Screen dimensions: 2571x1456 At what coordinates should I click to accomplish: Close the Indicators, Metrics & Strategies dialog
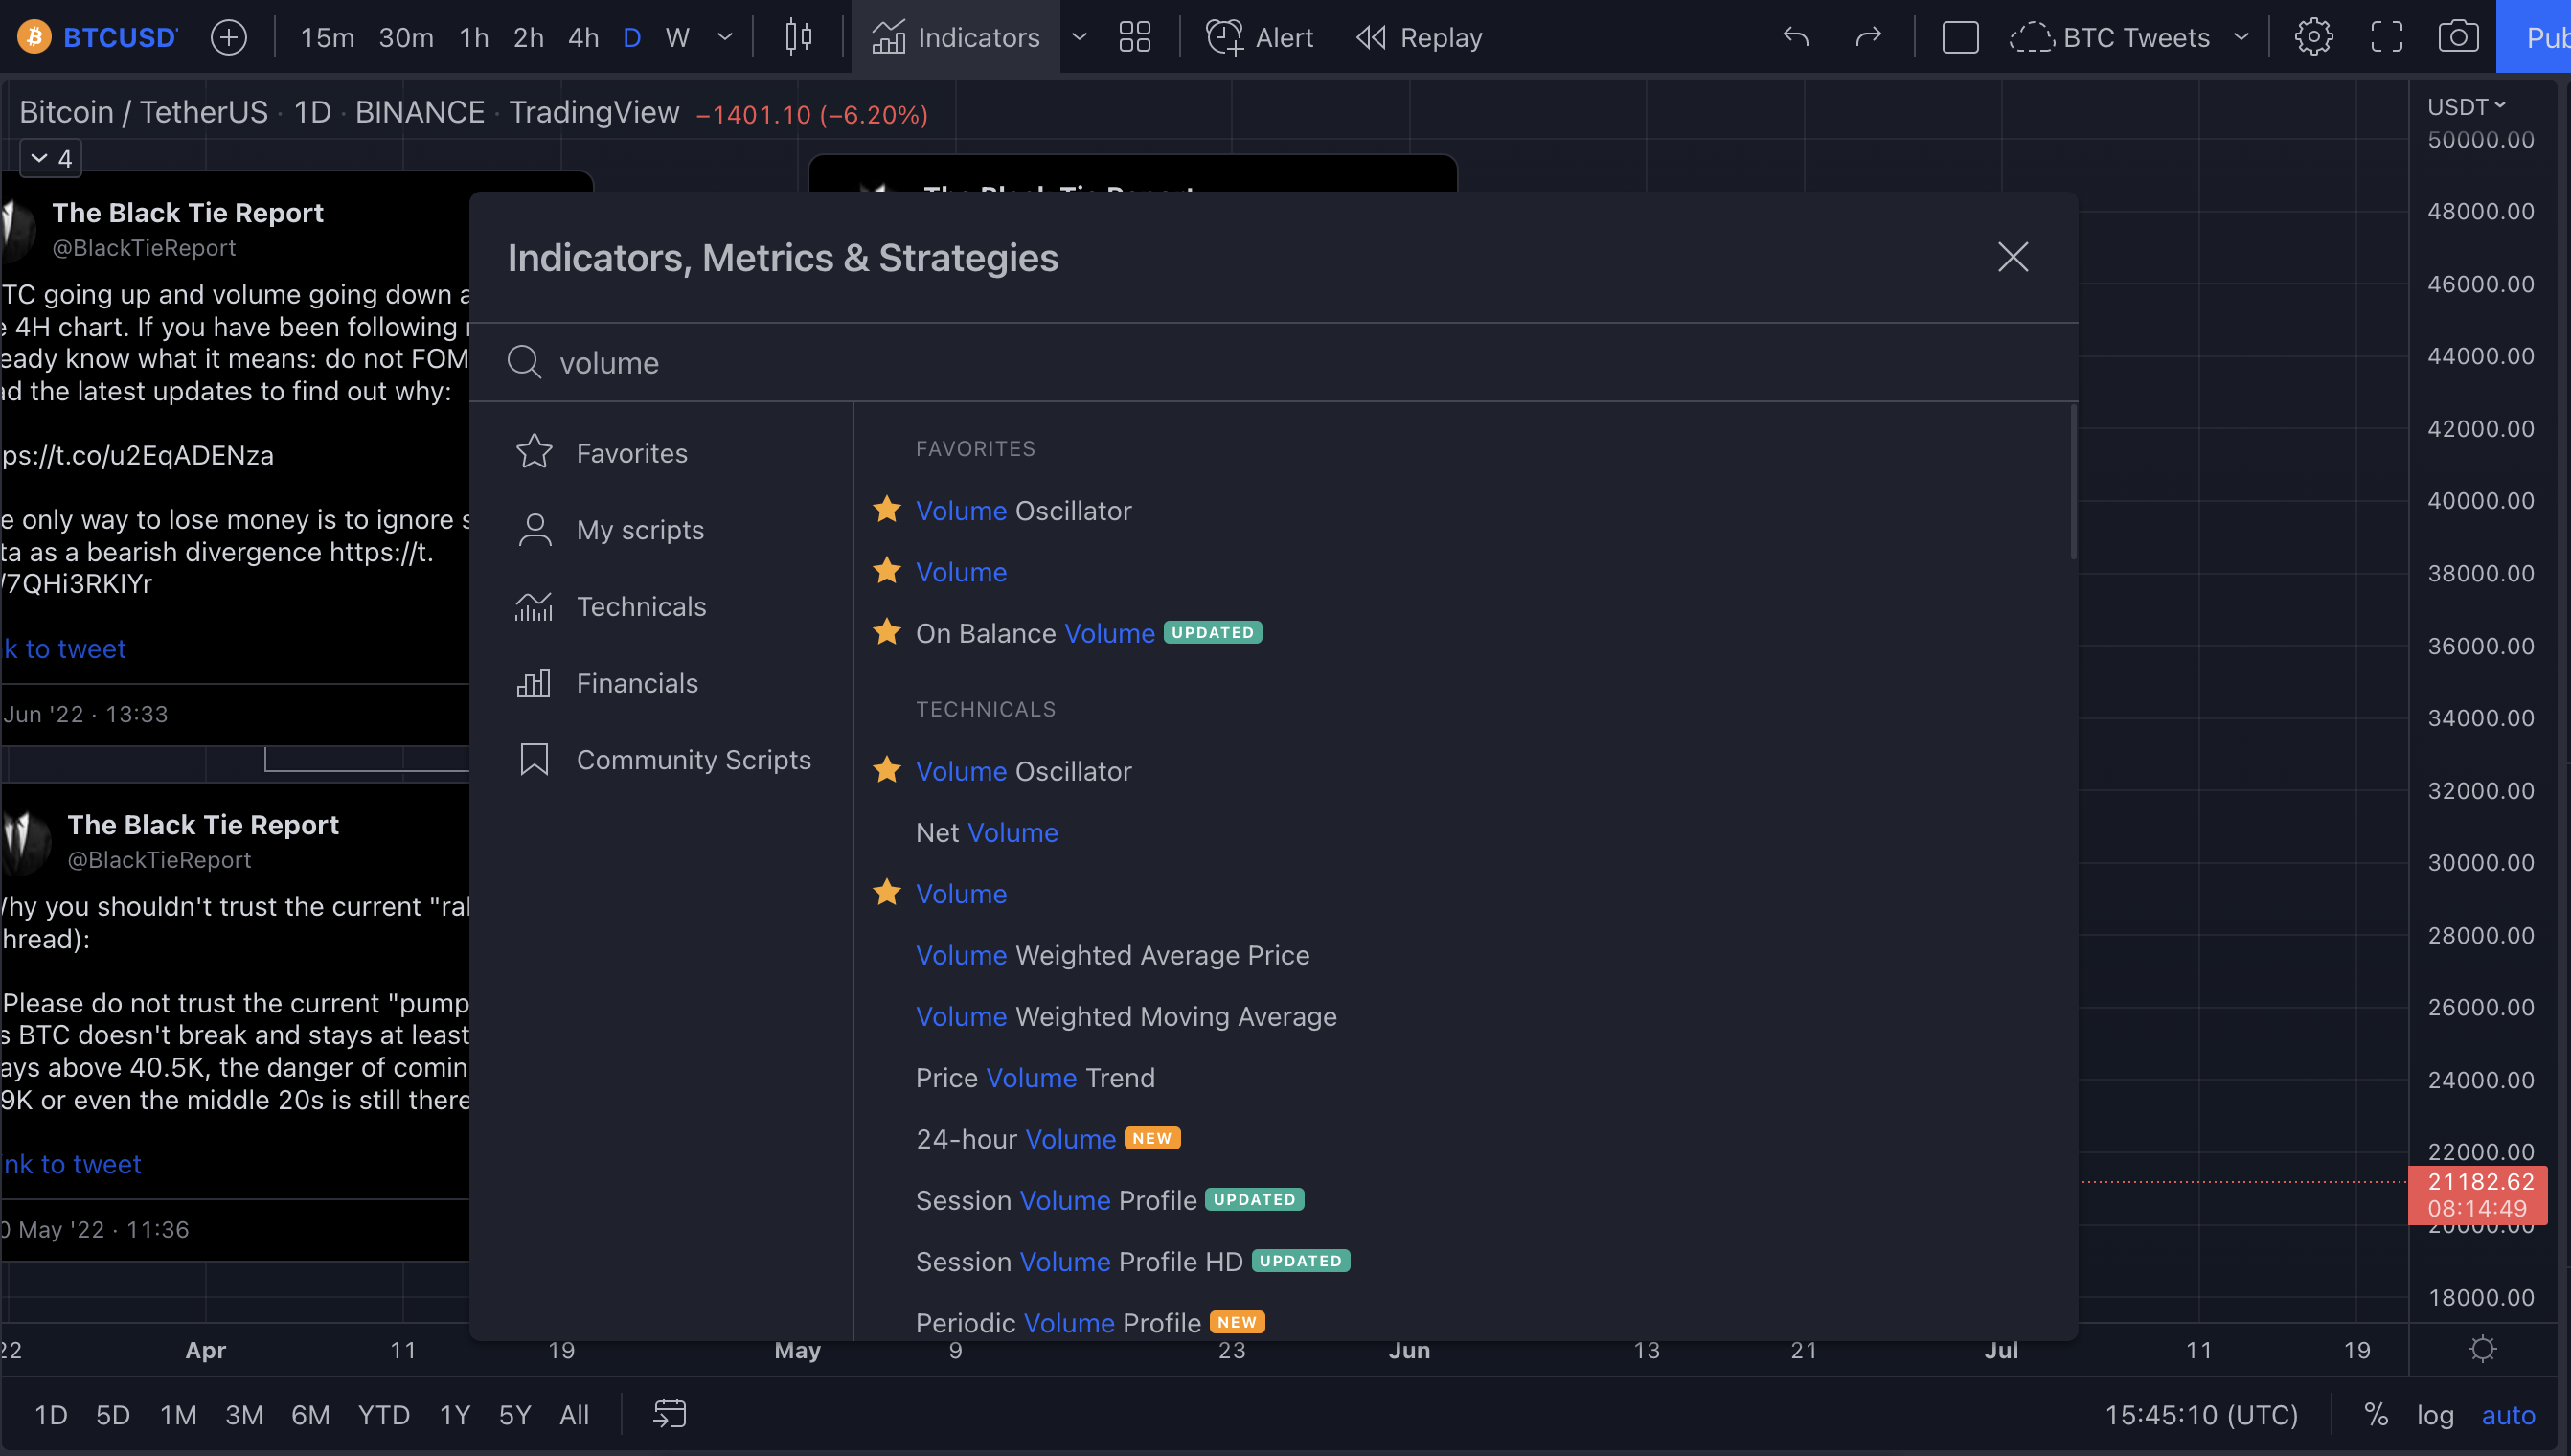2012,257
